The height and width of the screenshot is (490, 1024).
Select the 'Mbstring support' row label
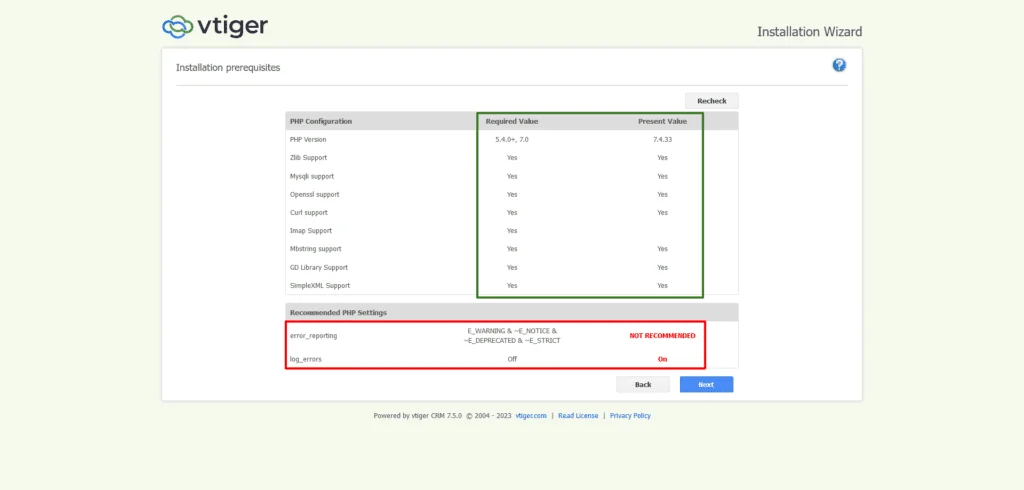pyautogui.click(x=315, y=249)
